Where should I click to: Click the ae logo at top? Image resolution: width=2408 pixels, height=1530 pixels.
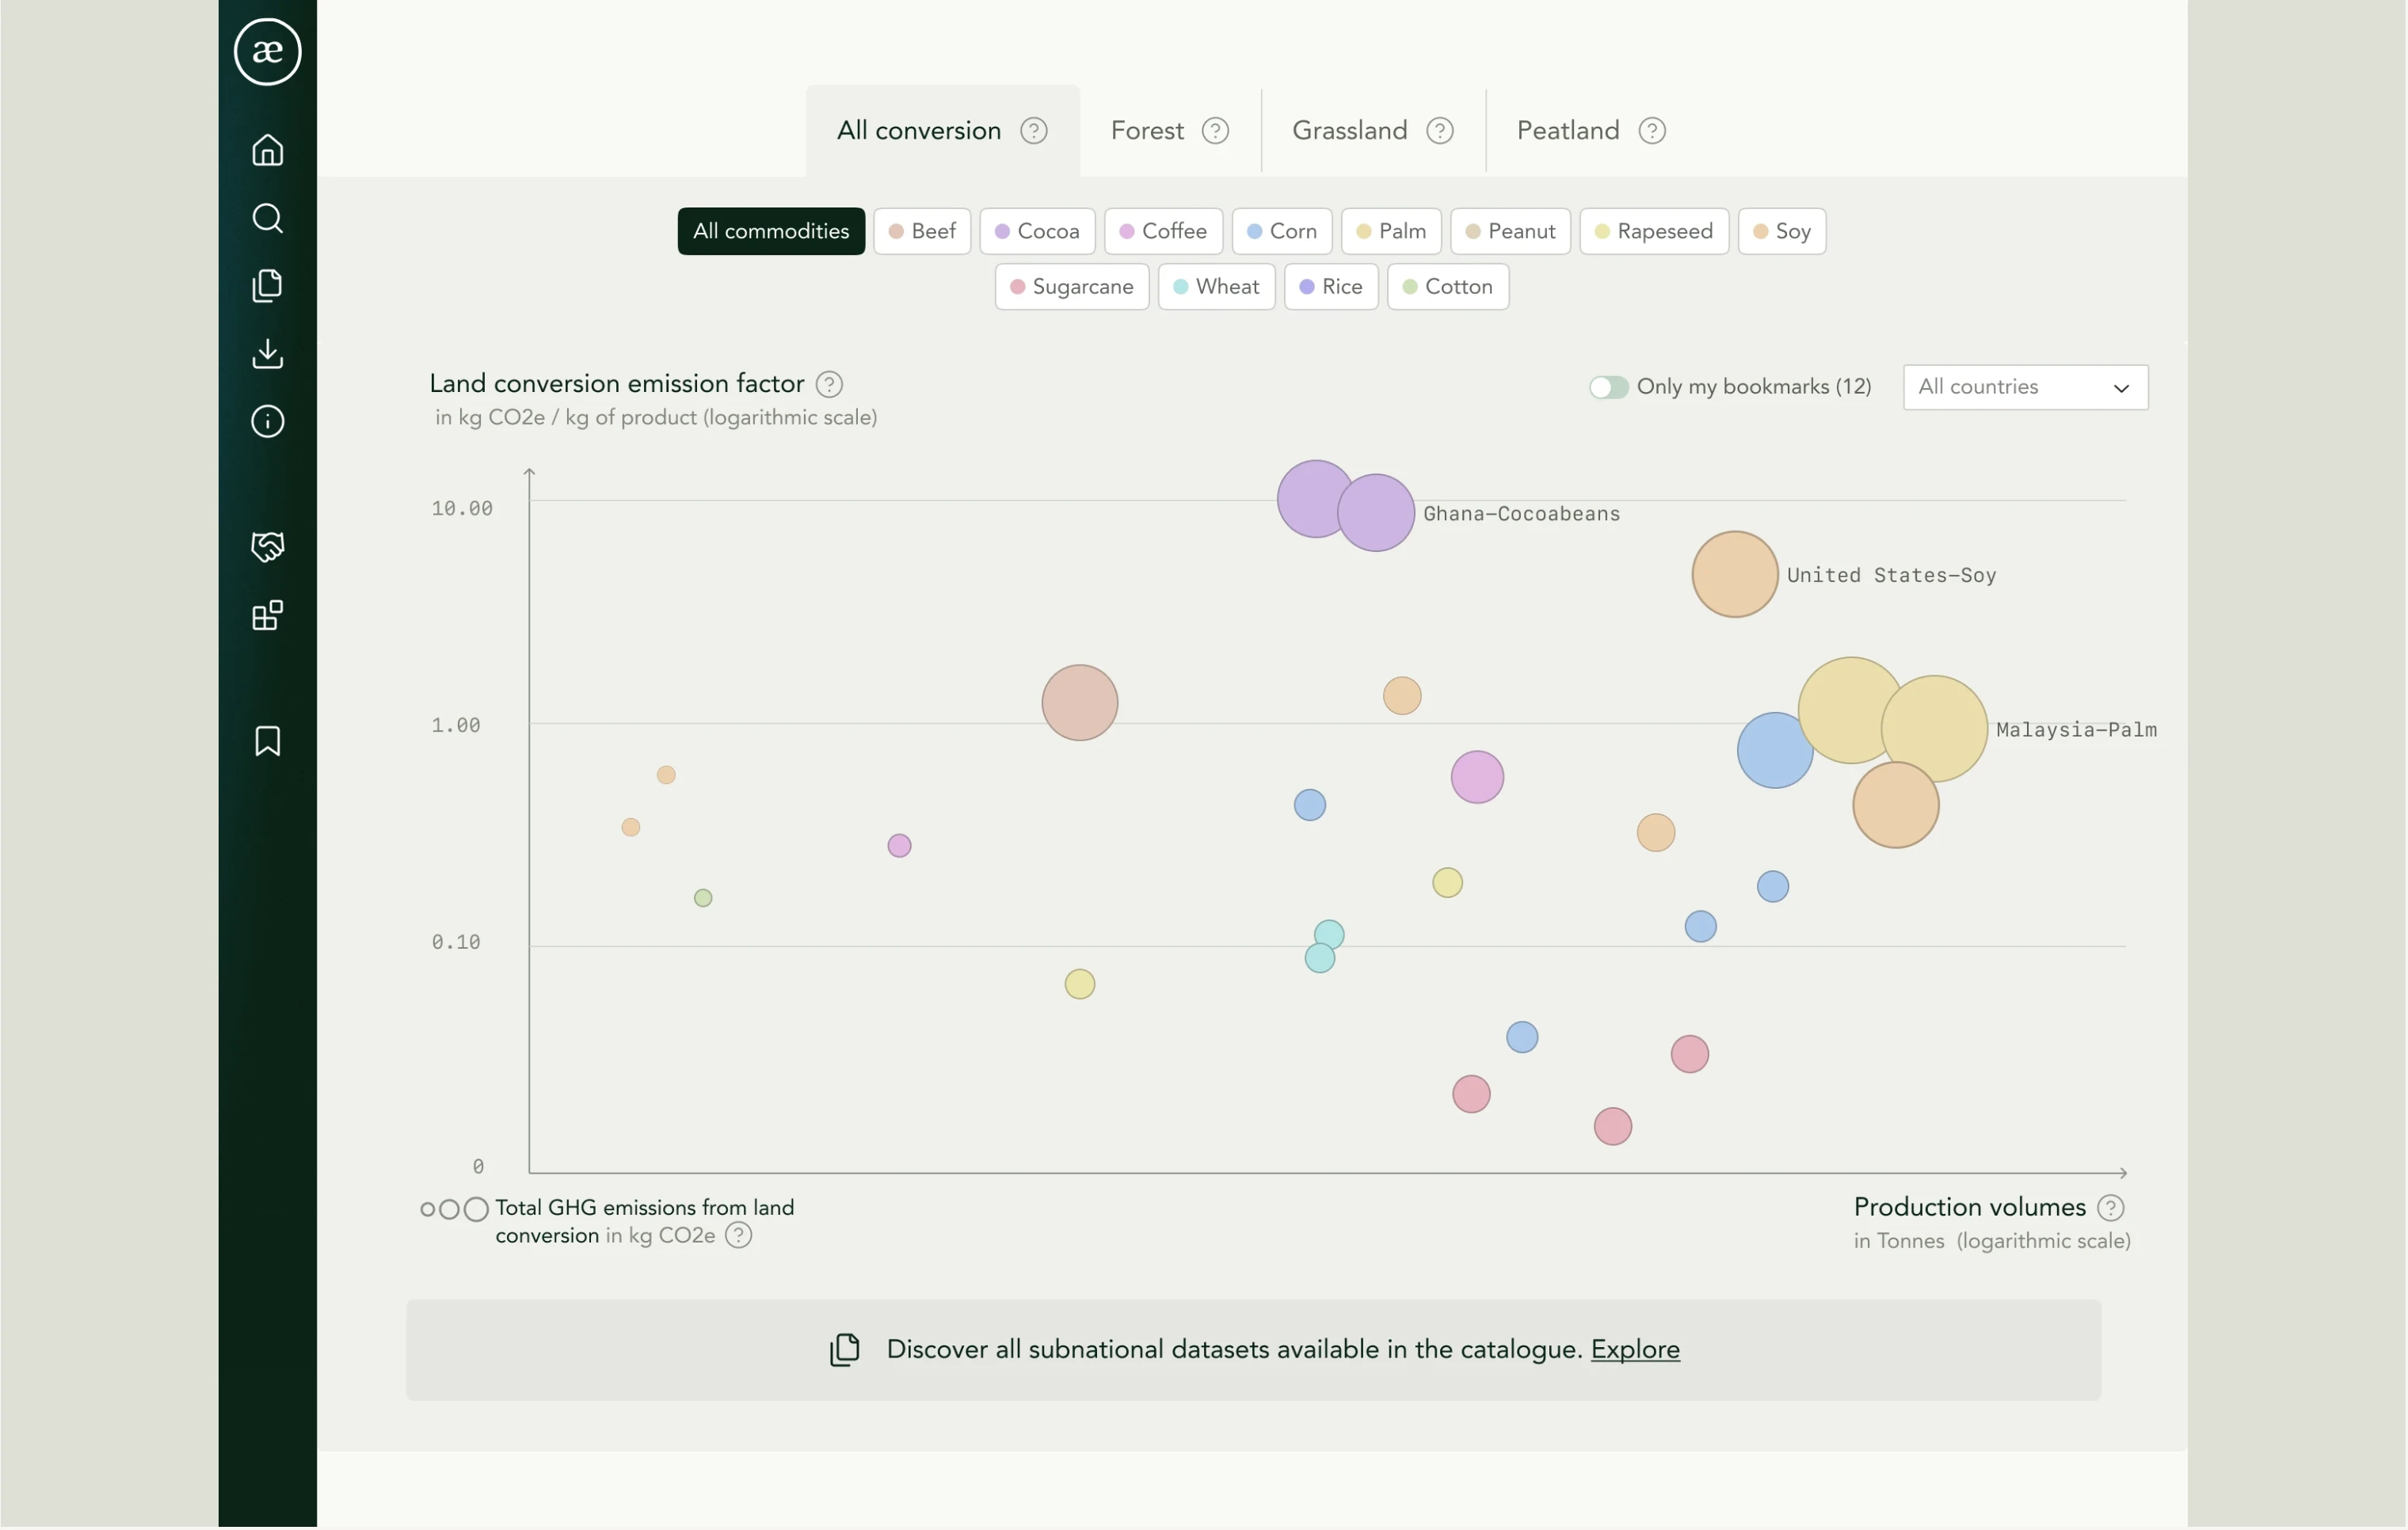click(x=267, y=52)
